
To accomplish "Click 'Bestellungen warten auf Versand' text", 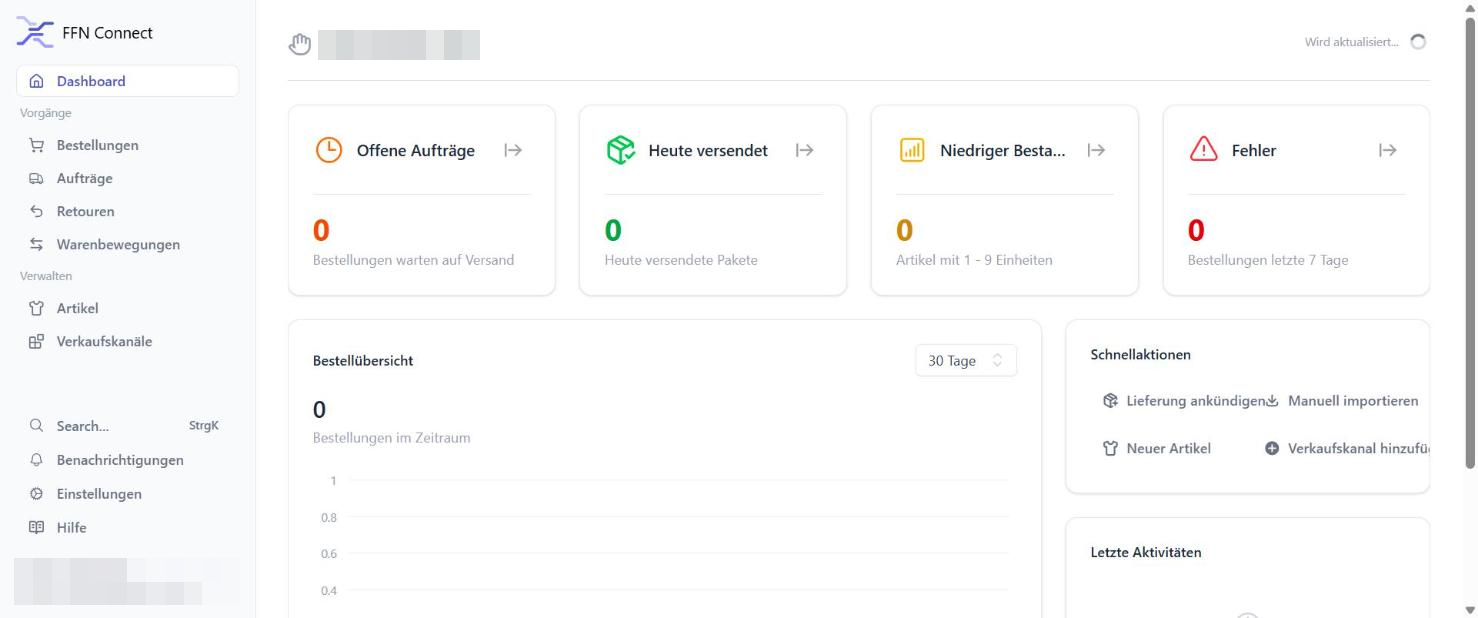I will coord(413,260).
